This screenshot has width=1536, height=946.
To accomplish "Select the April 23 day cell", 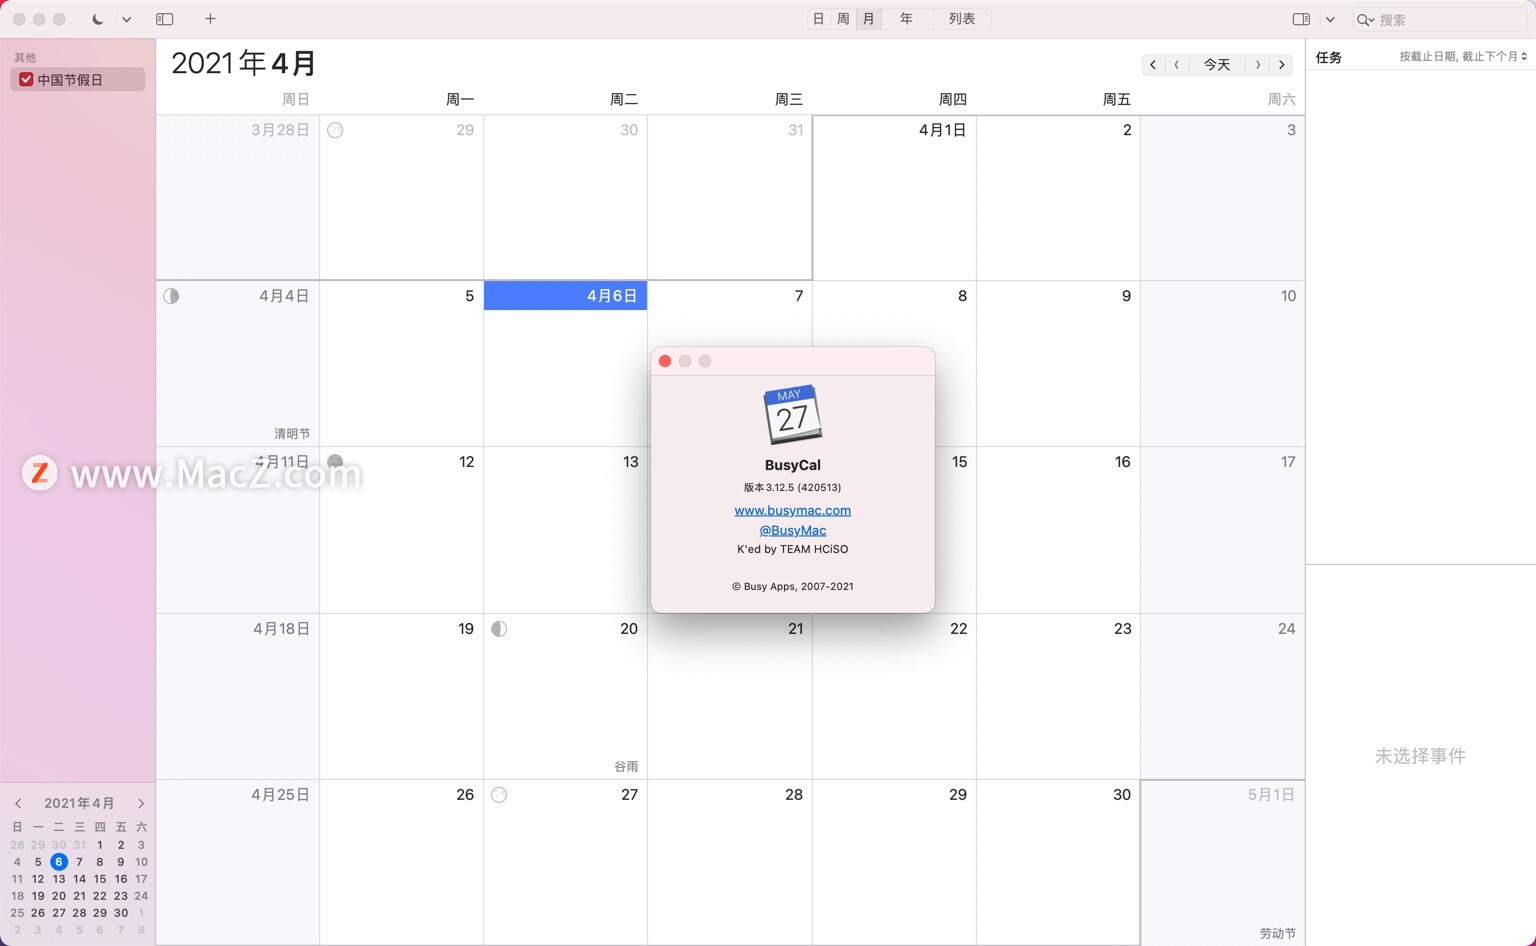I will [1058, 696].
